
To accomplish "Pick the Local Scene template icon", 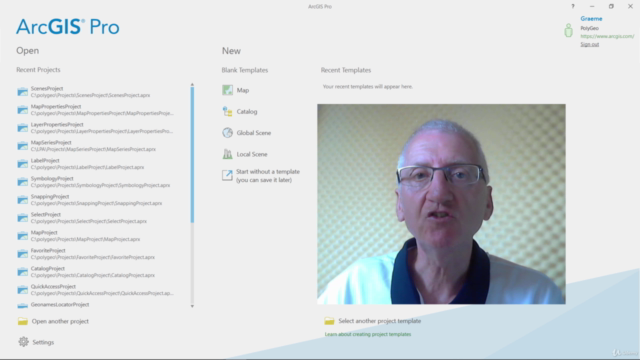I will coord(227,154).
